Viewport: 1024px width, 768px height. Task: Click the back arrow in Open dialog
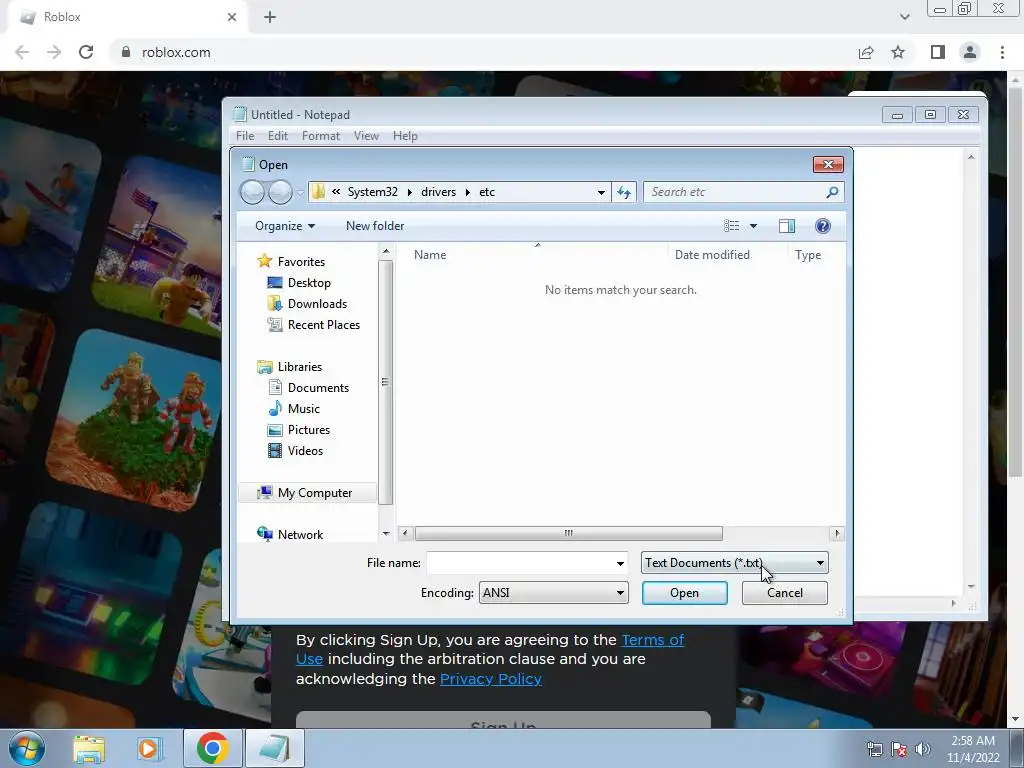click(252, 192)
